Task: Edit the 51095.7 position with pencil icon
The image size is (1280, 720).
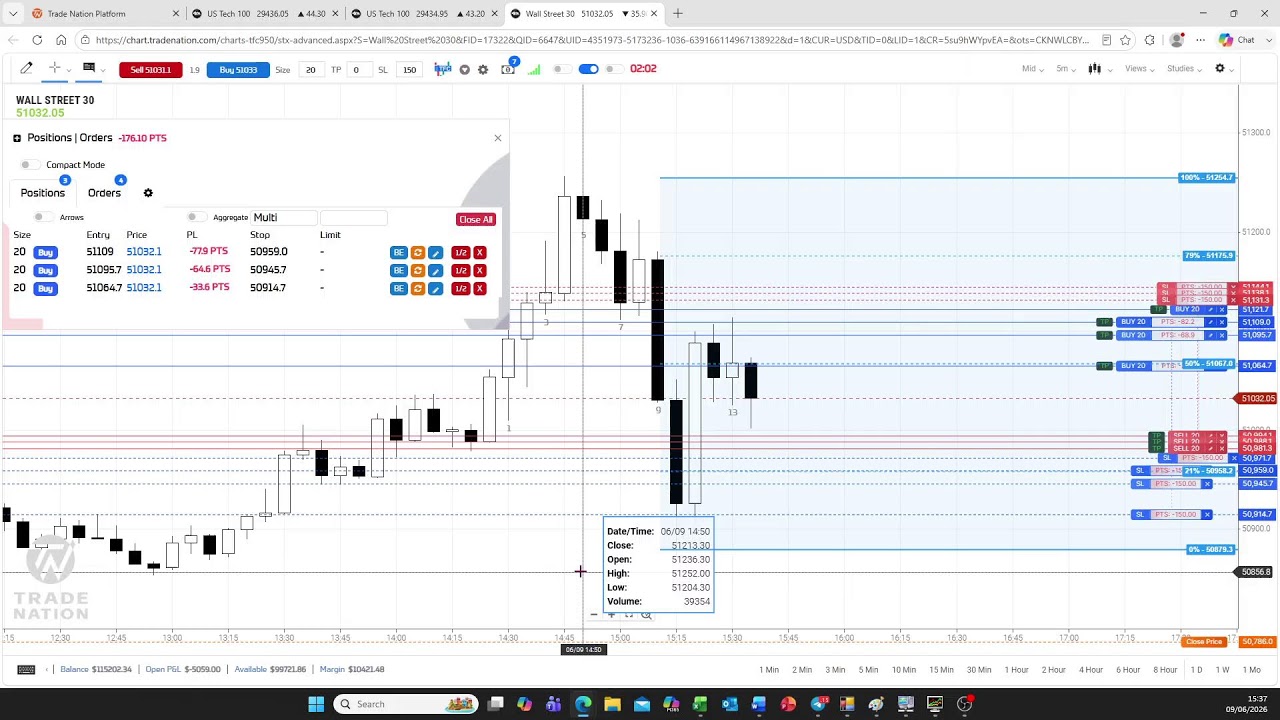Action: point(435,271)
